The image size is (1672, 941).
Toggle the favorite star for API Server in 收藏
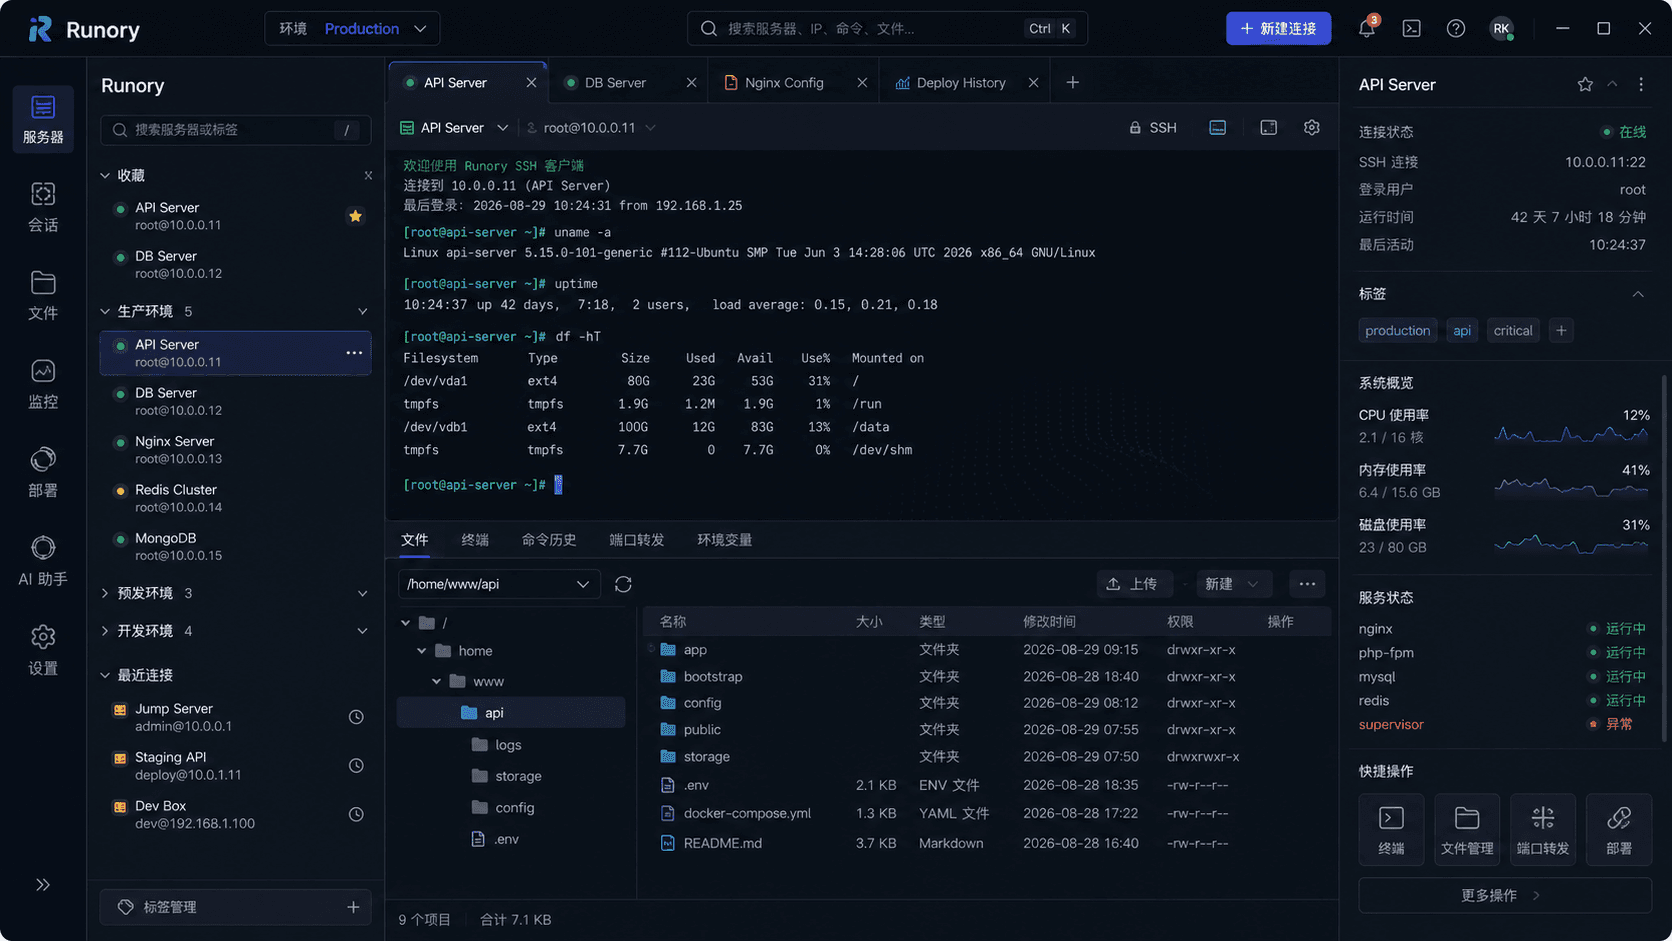click(355, 216)
